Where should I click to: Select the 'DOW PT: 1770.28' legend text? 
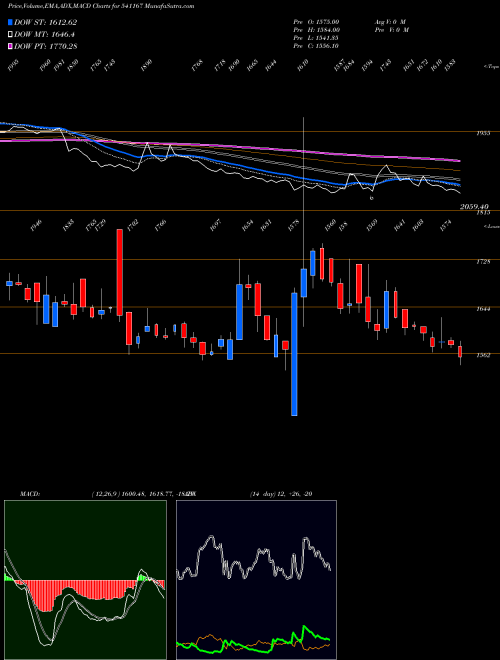(x=45, y=46)
